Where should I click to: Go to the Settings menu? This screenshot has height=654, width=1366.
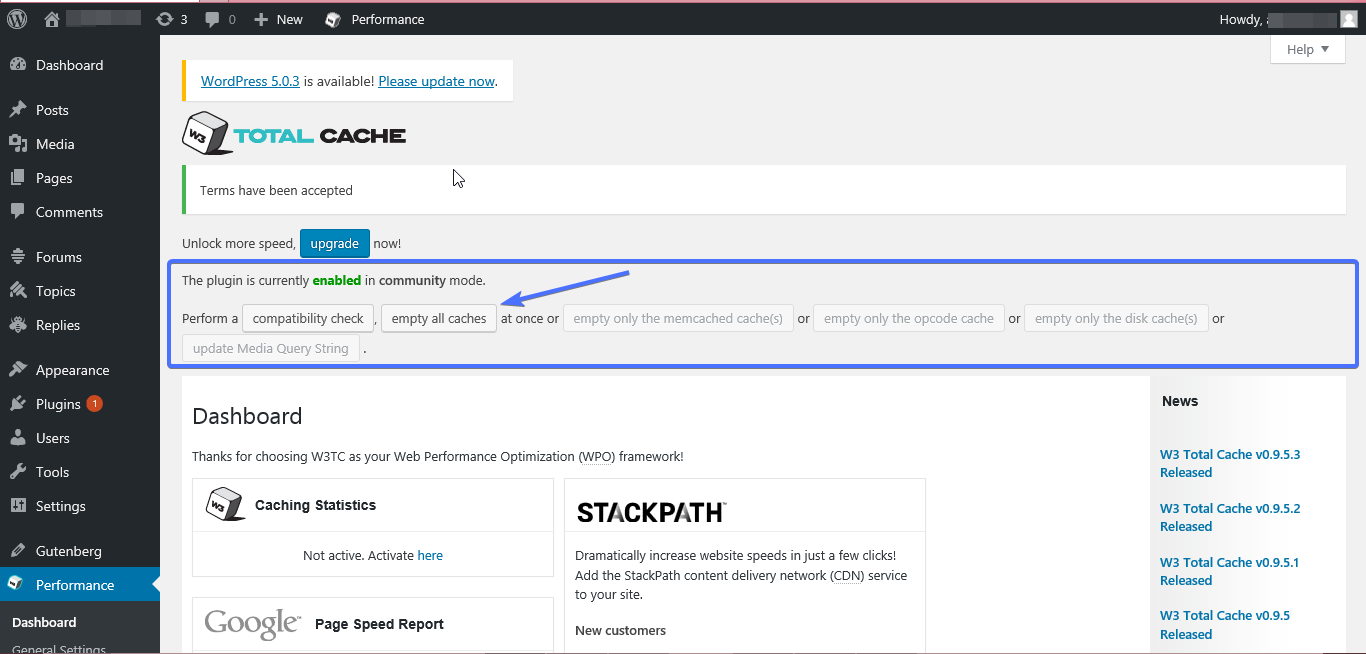(x=60, y=506)
